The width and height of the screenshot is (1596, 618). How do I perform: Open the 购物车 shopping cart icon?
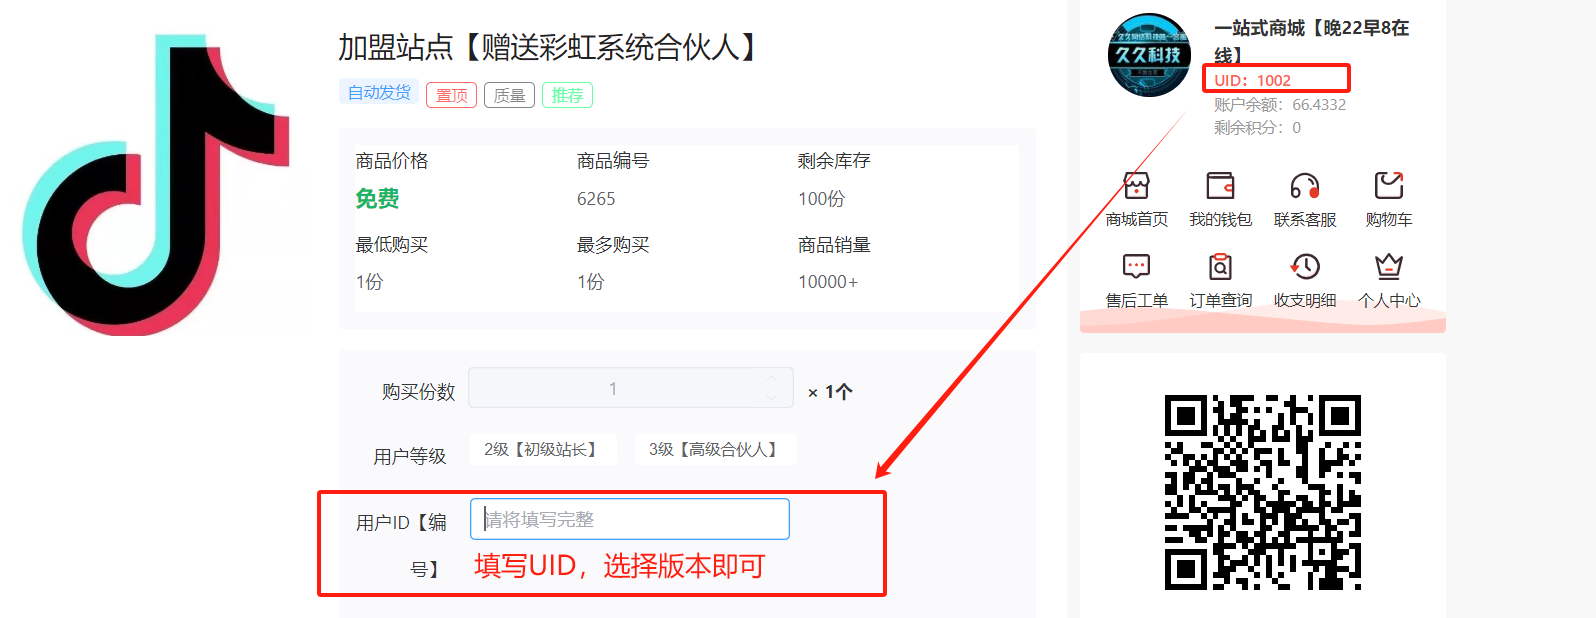[x=1388, y=186]
